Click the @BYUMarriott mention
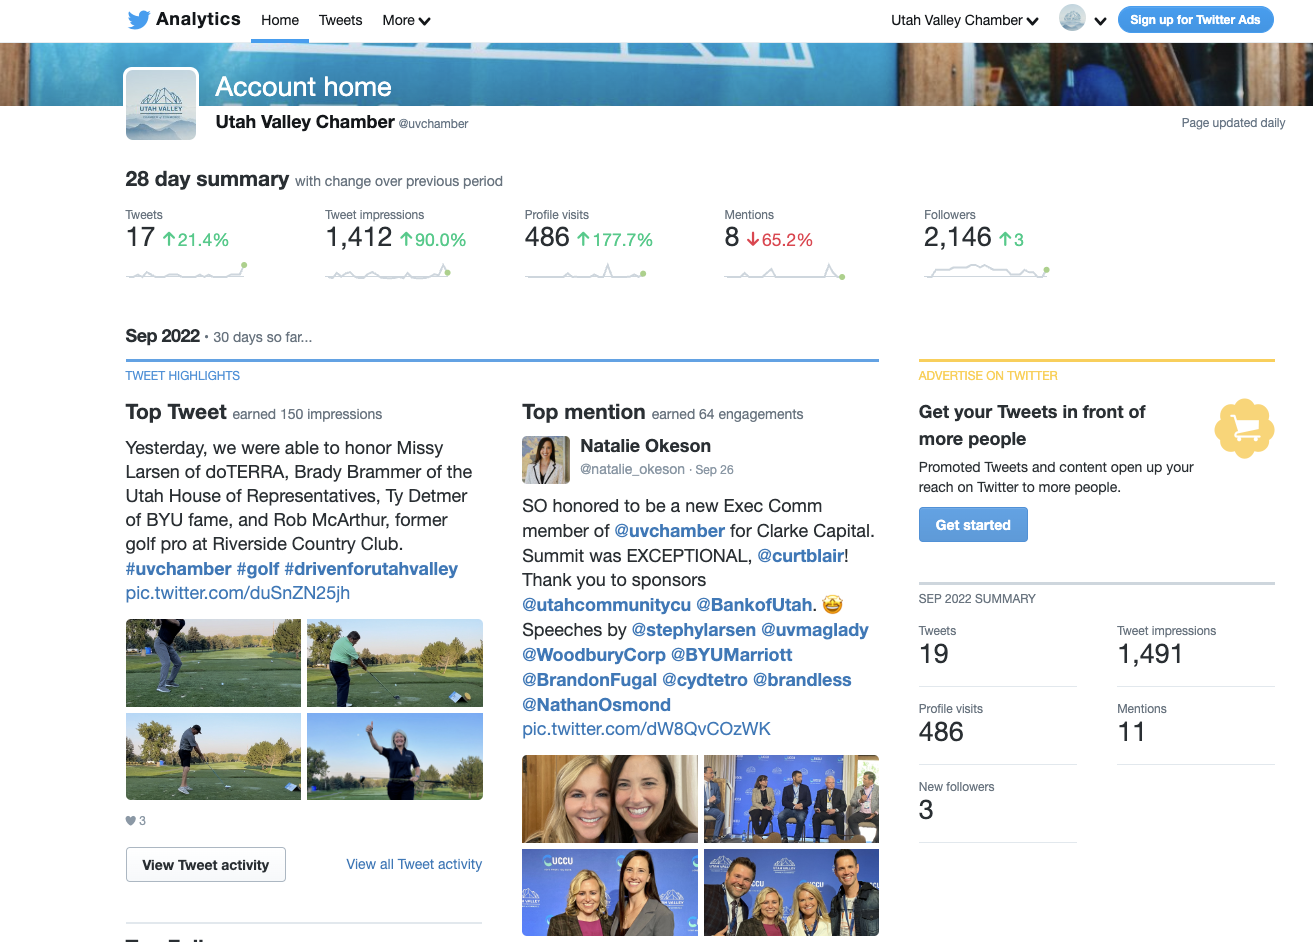This screenshot has height=942, width=1313. point(732,655)
